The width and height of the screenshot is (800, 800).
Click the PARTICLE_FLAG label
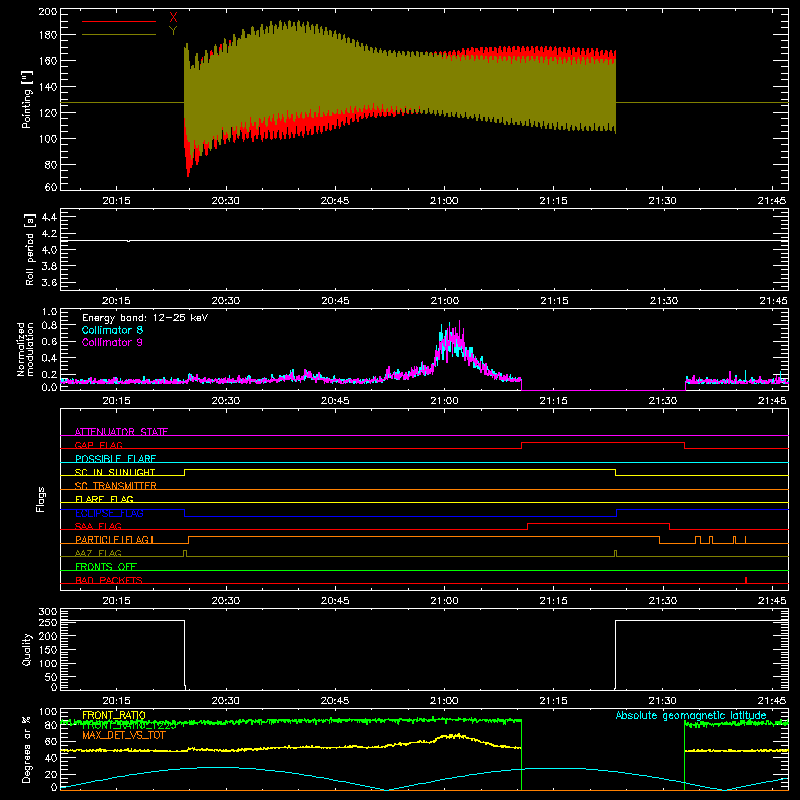click(114, 540)
